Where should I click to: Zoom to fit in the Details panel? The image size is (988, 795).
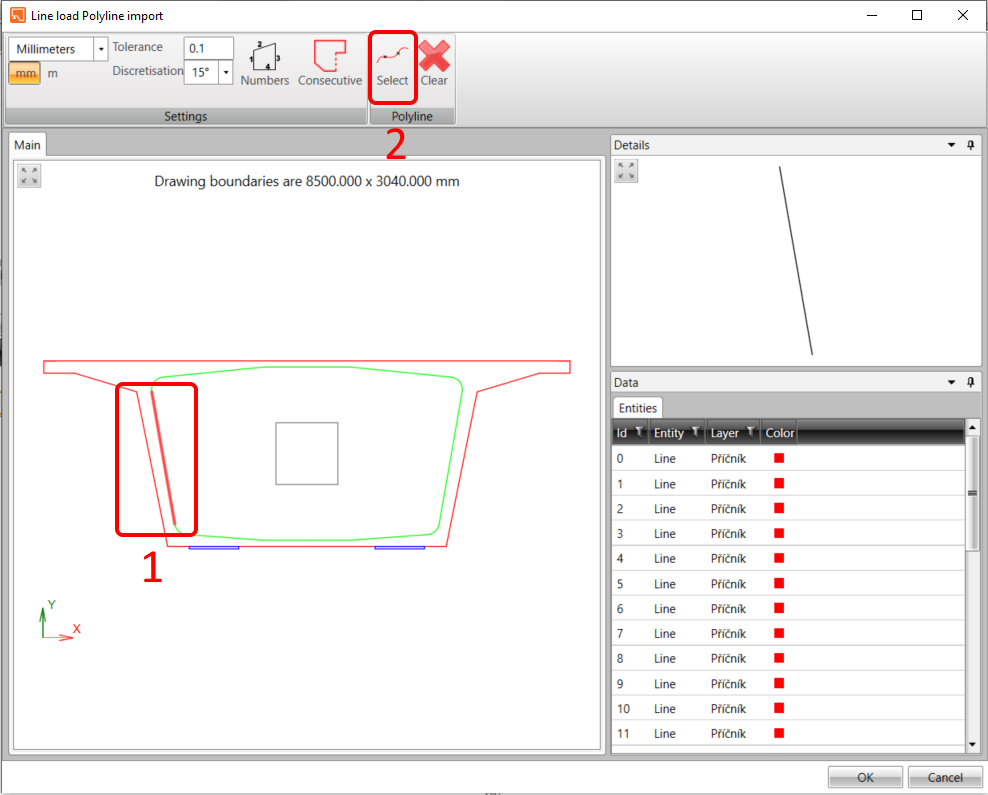click(626, 171)
